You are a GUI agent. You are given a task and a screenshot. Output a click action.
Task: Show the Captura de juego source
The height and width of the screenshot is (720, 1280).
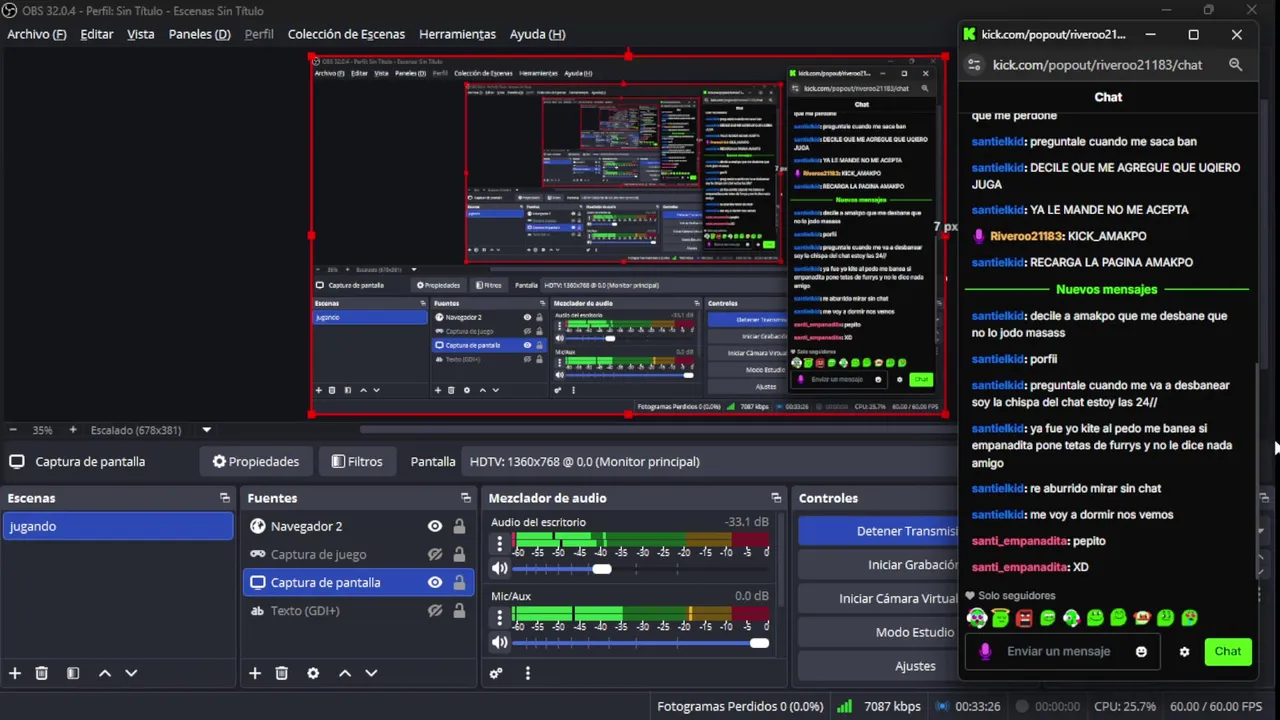pyautogui.click(x=435, y=554)
